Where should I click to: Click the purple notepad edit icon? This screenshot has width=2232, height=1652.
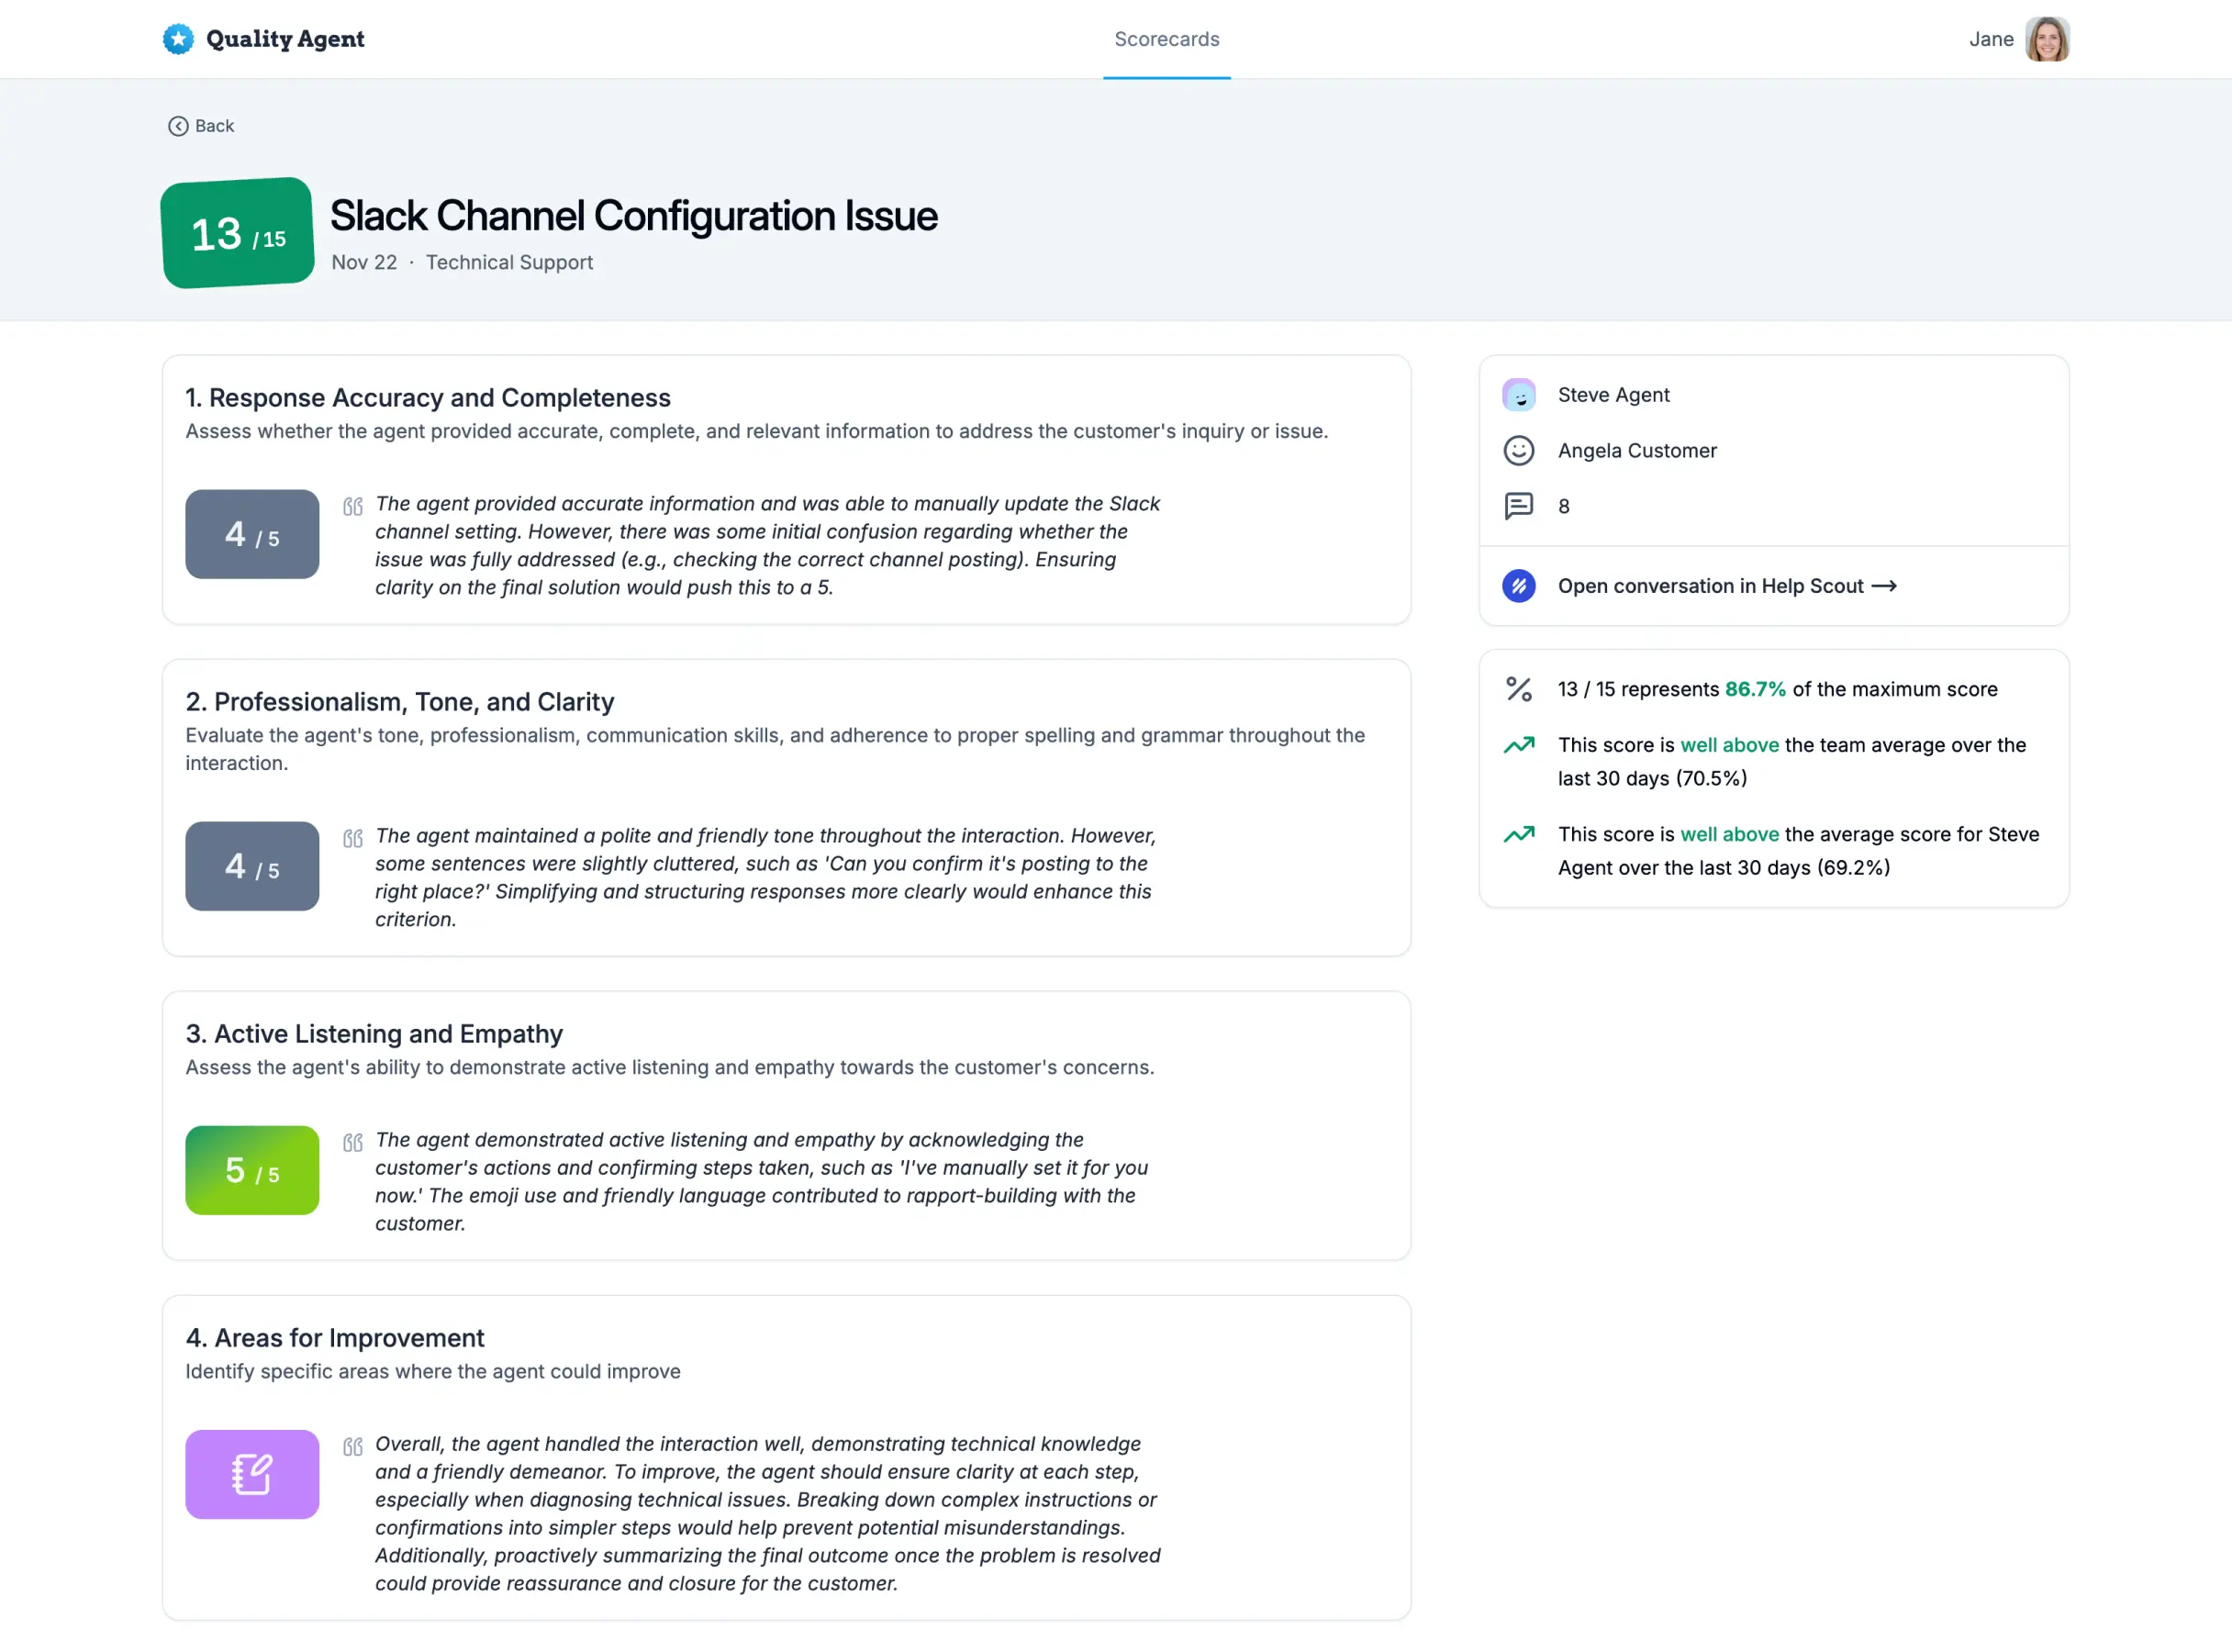[252, 1474]
